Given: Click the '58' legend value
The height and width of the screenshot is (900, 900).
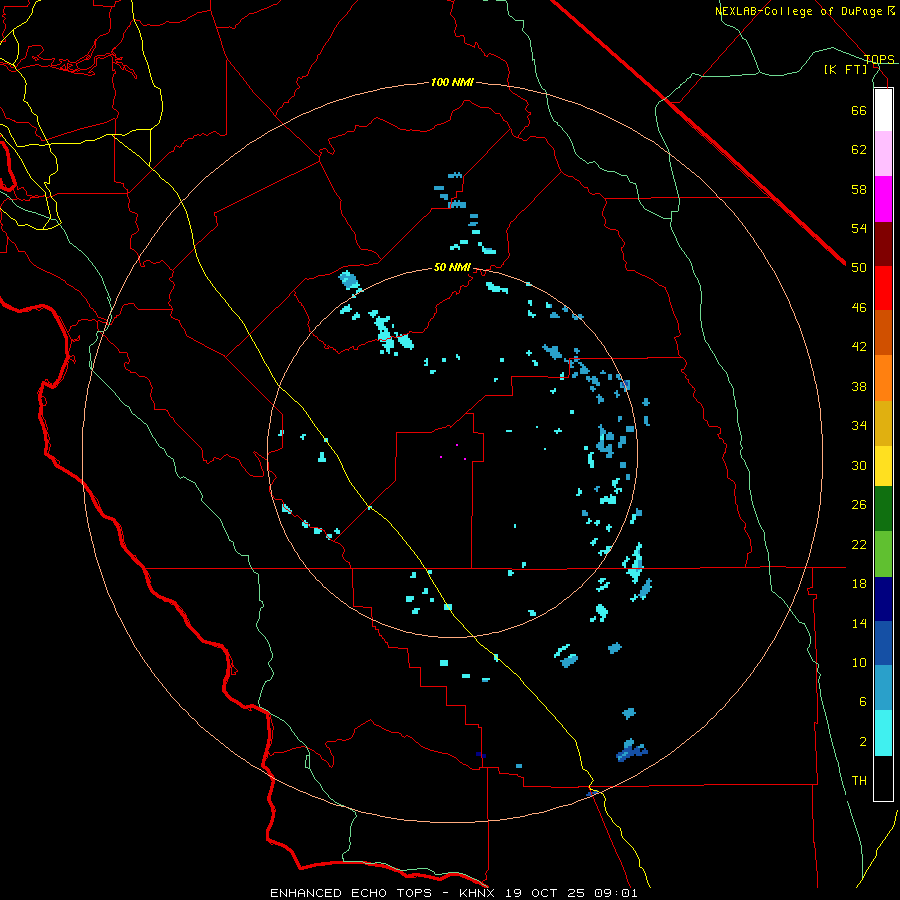Looking at the screenshot, I should (859, 189).
